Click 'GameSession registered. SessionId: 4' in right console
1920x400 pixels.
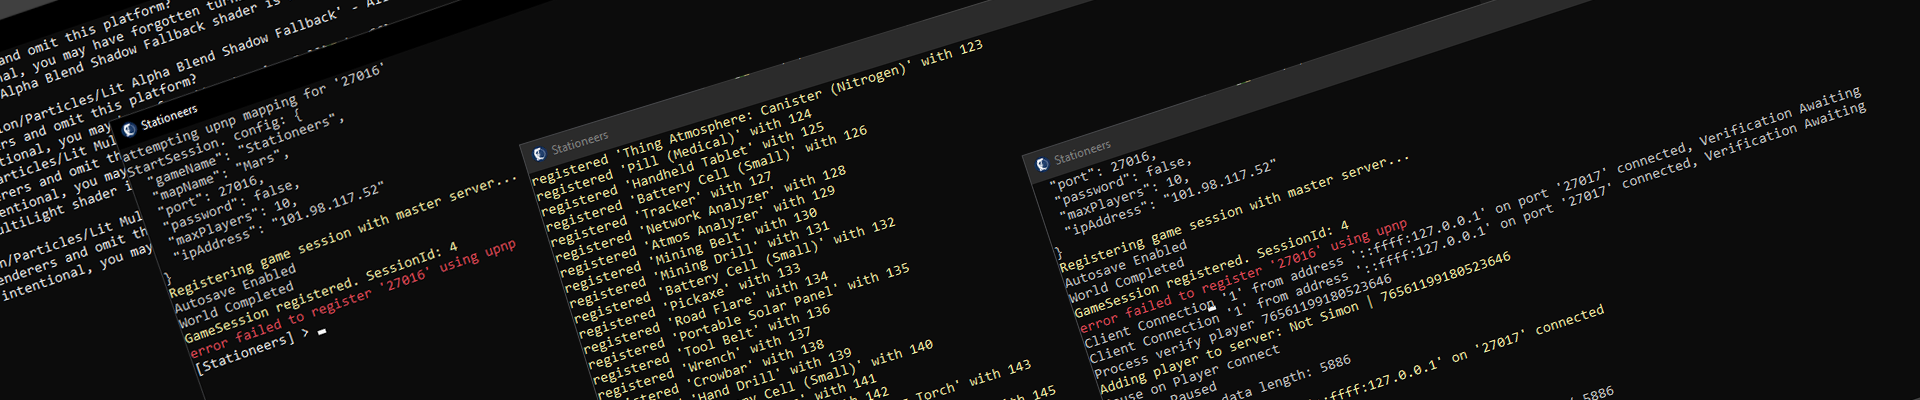coord(1210,267)
